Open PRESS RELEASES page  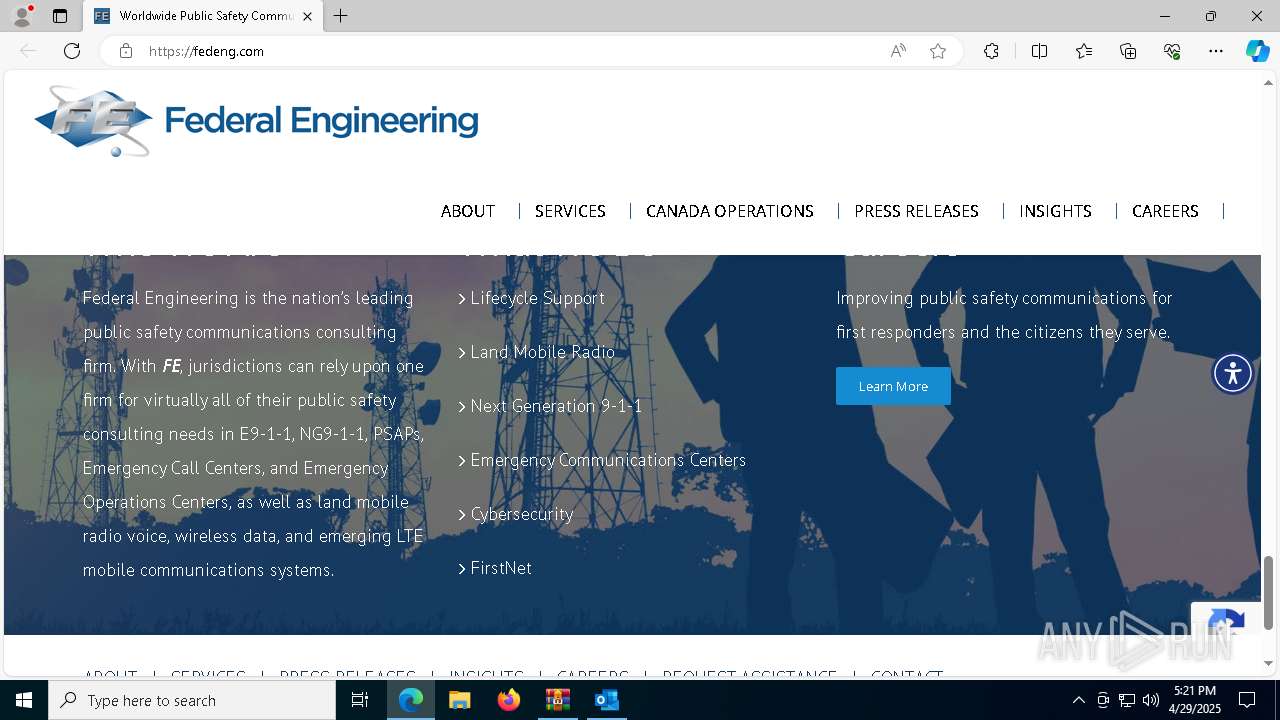916,211
